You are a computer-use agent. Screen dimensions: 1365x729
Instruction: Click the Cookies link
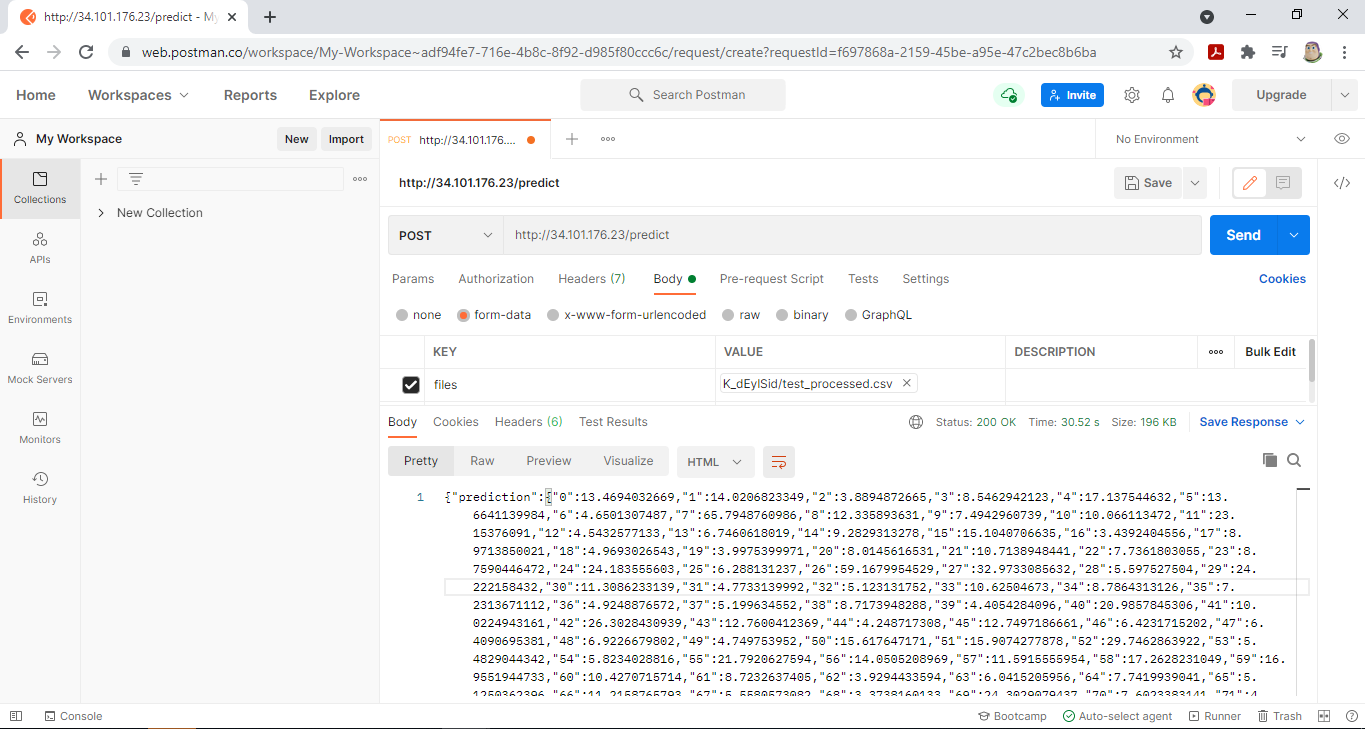[1282, 279]
